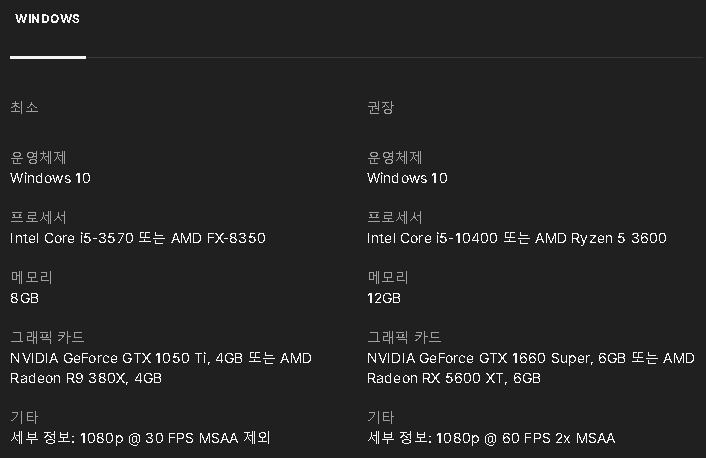Click the 12GB memory value

pos(384,298)
